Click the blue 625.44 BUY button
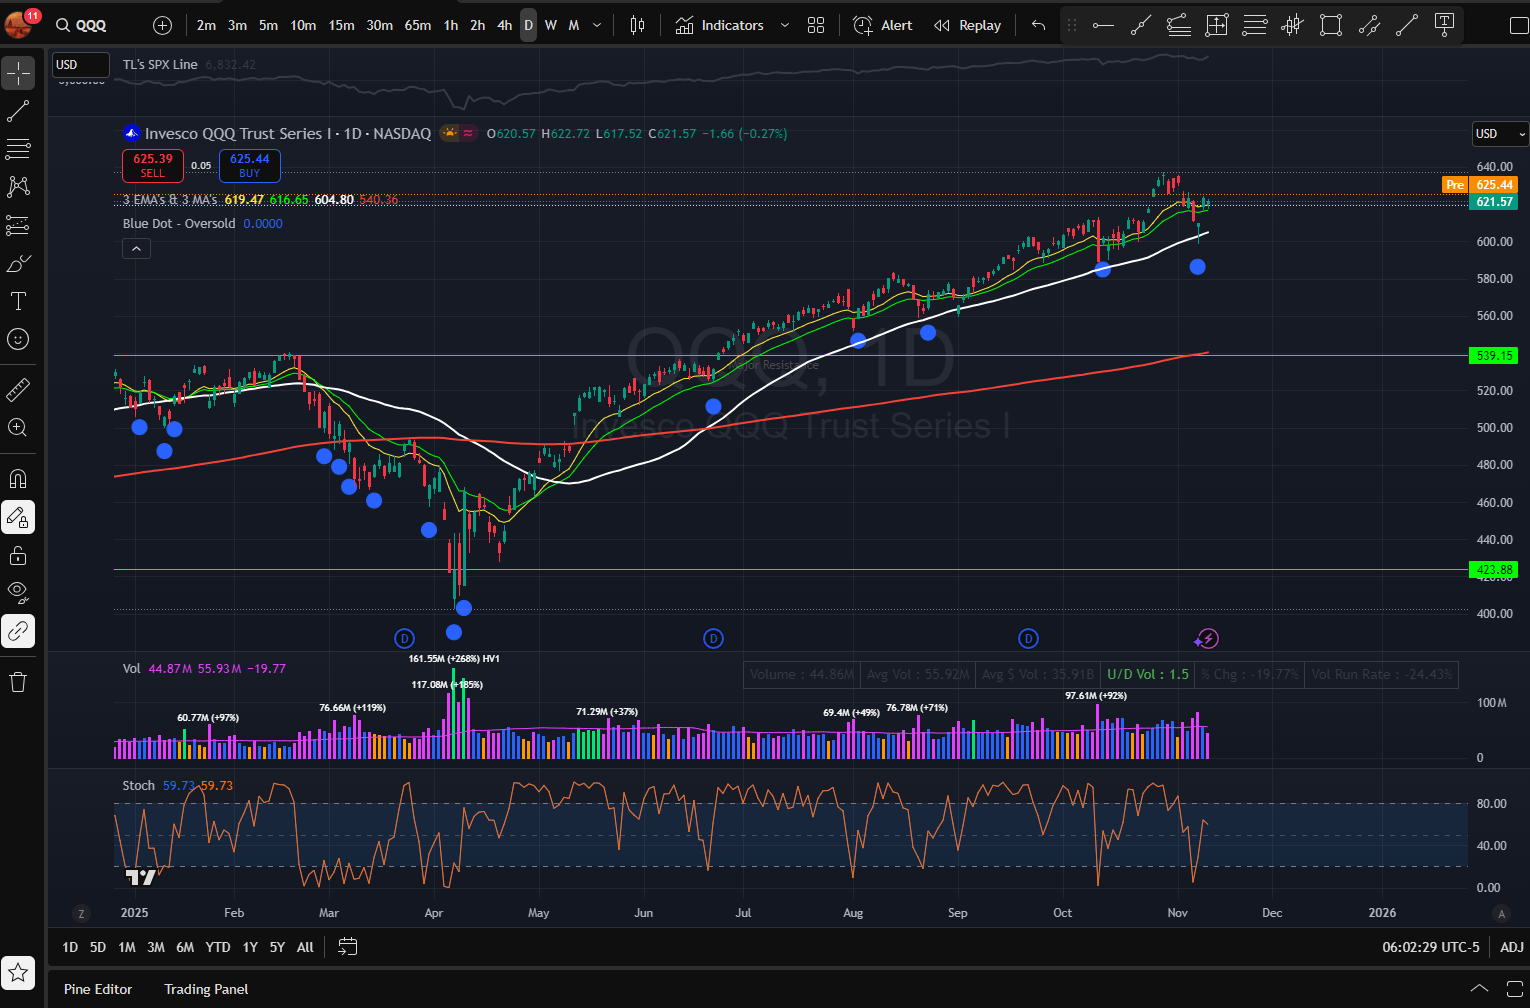The width and height of the screenshot is (1530, 1008). pos(249,166)
